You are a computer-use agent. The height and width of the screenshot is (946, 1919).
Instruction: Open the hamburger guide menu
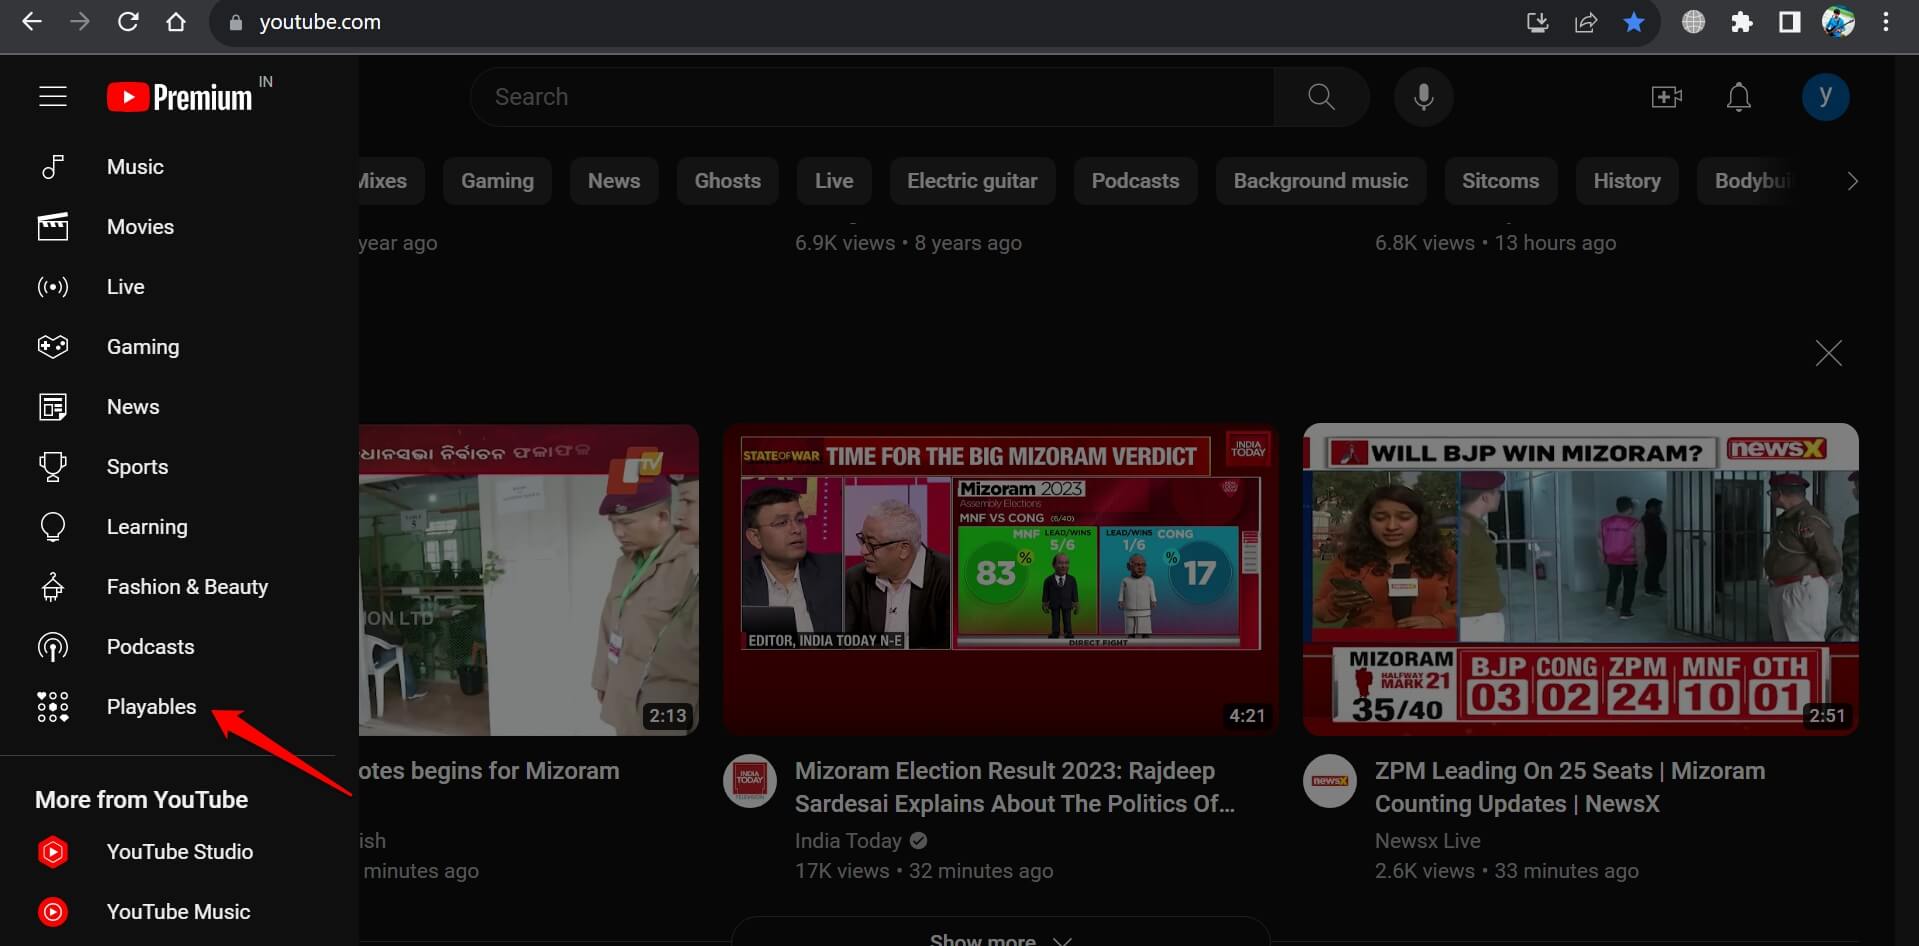pyautogui.click(x=53, y=97)
